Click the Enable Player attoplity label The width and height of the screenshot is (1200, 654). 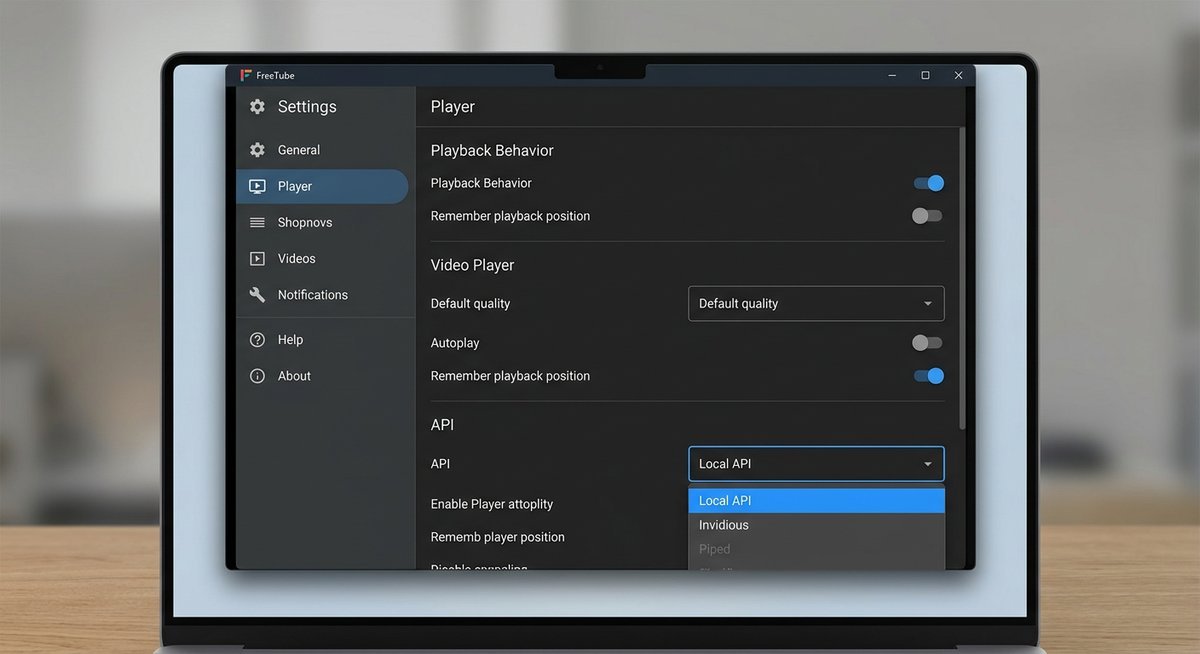[x=491, y=503]
